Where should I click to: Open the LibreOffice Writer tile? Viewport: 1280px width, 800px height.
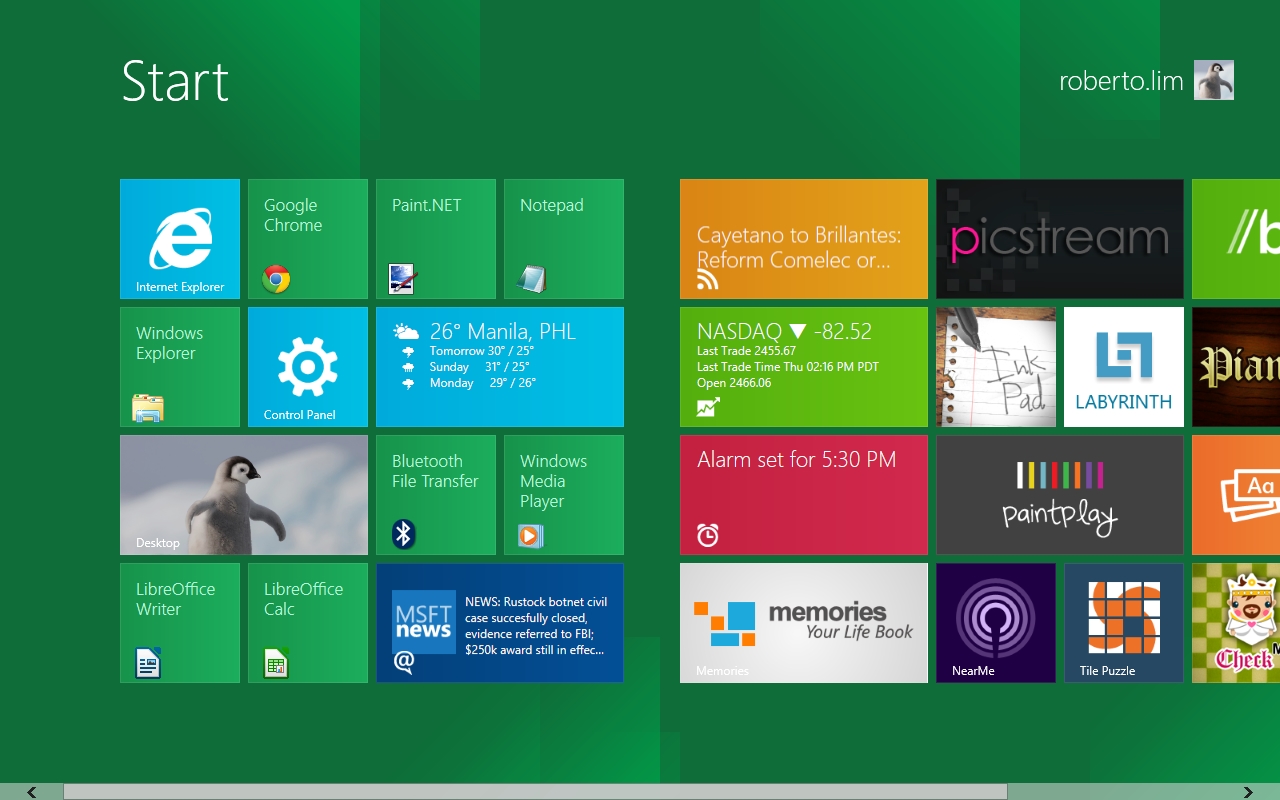point(180,623)
